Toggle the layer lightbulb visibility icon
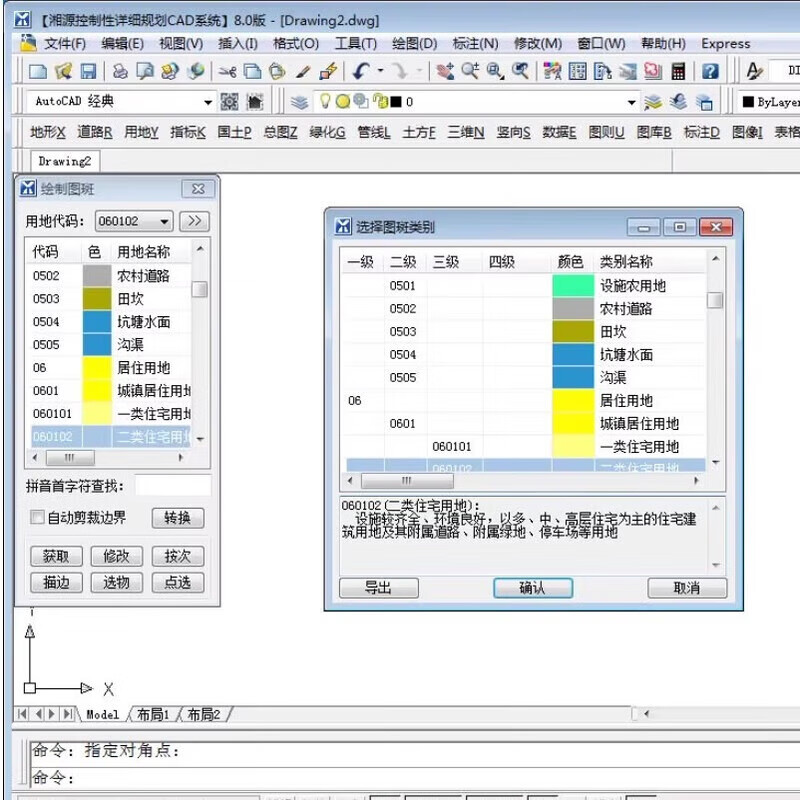Screen dimensions: 800x800 tap(324, 100)
